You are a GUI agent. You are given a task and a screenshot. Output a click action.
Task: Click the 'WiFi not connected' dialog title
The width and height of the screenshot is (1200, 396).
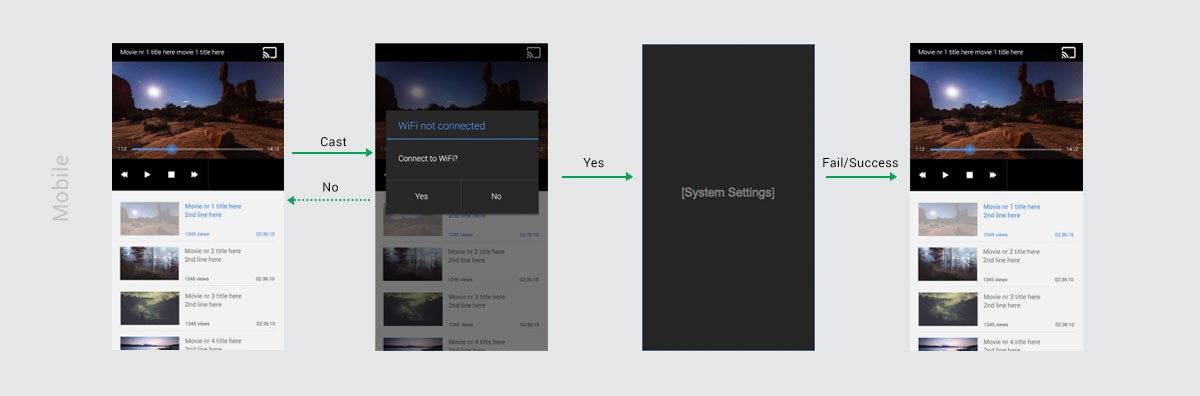(442, 126)
